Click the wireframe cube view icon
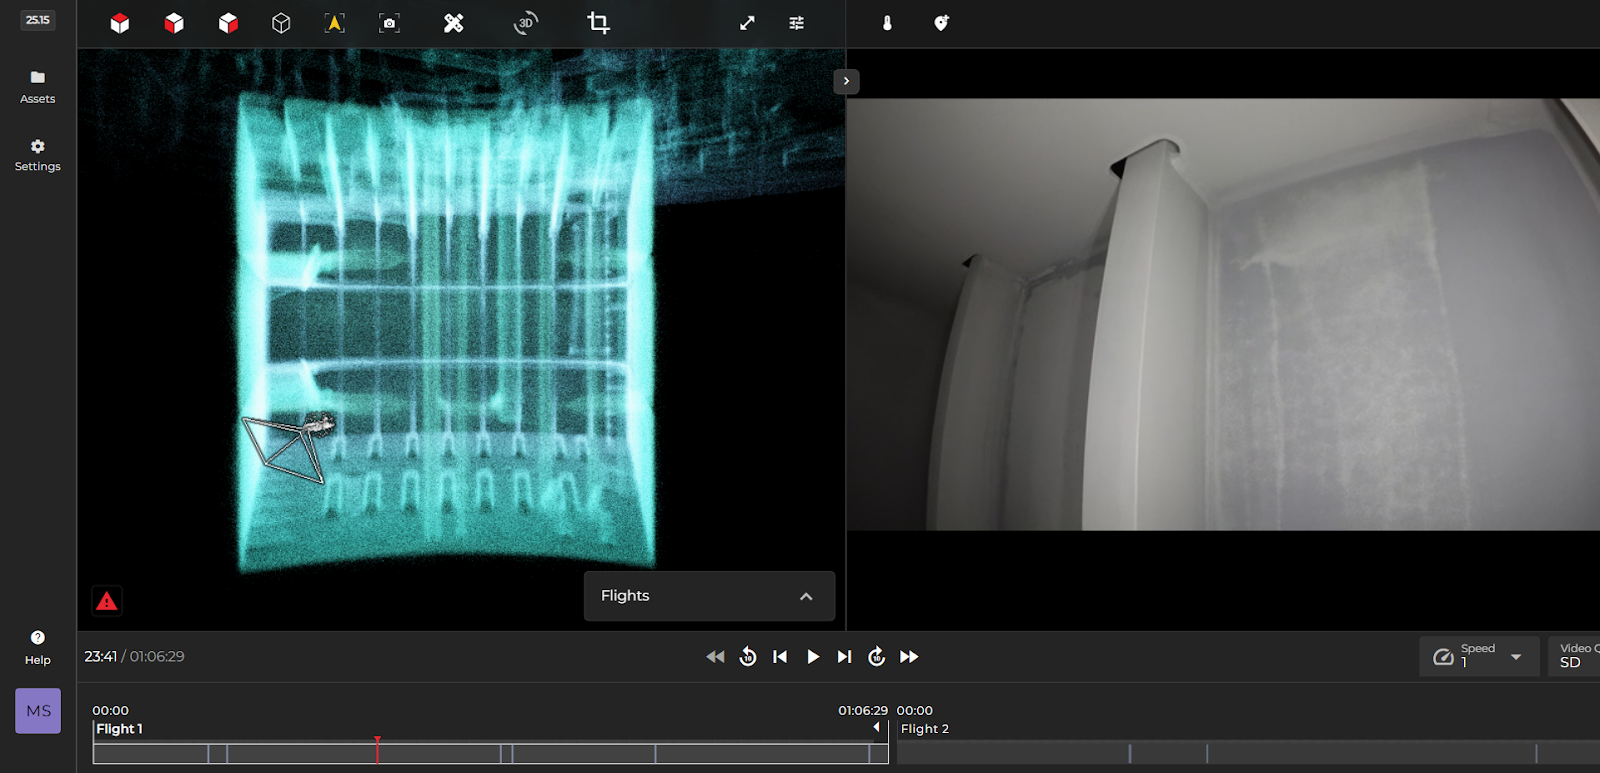The height and width of the screenshot is (773, 1600). (281, 23)
